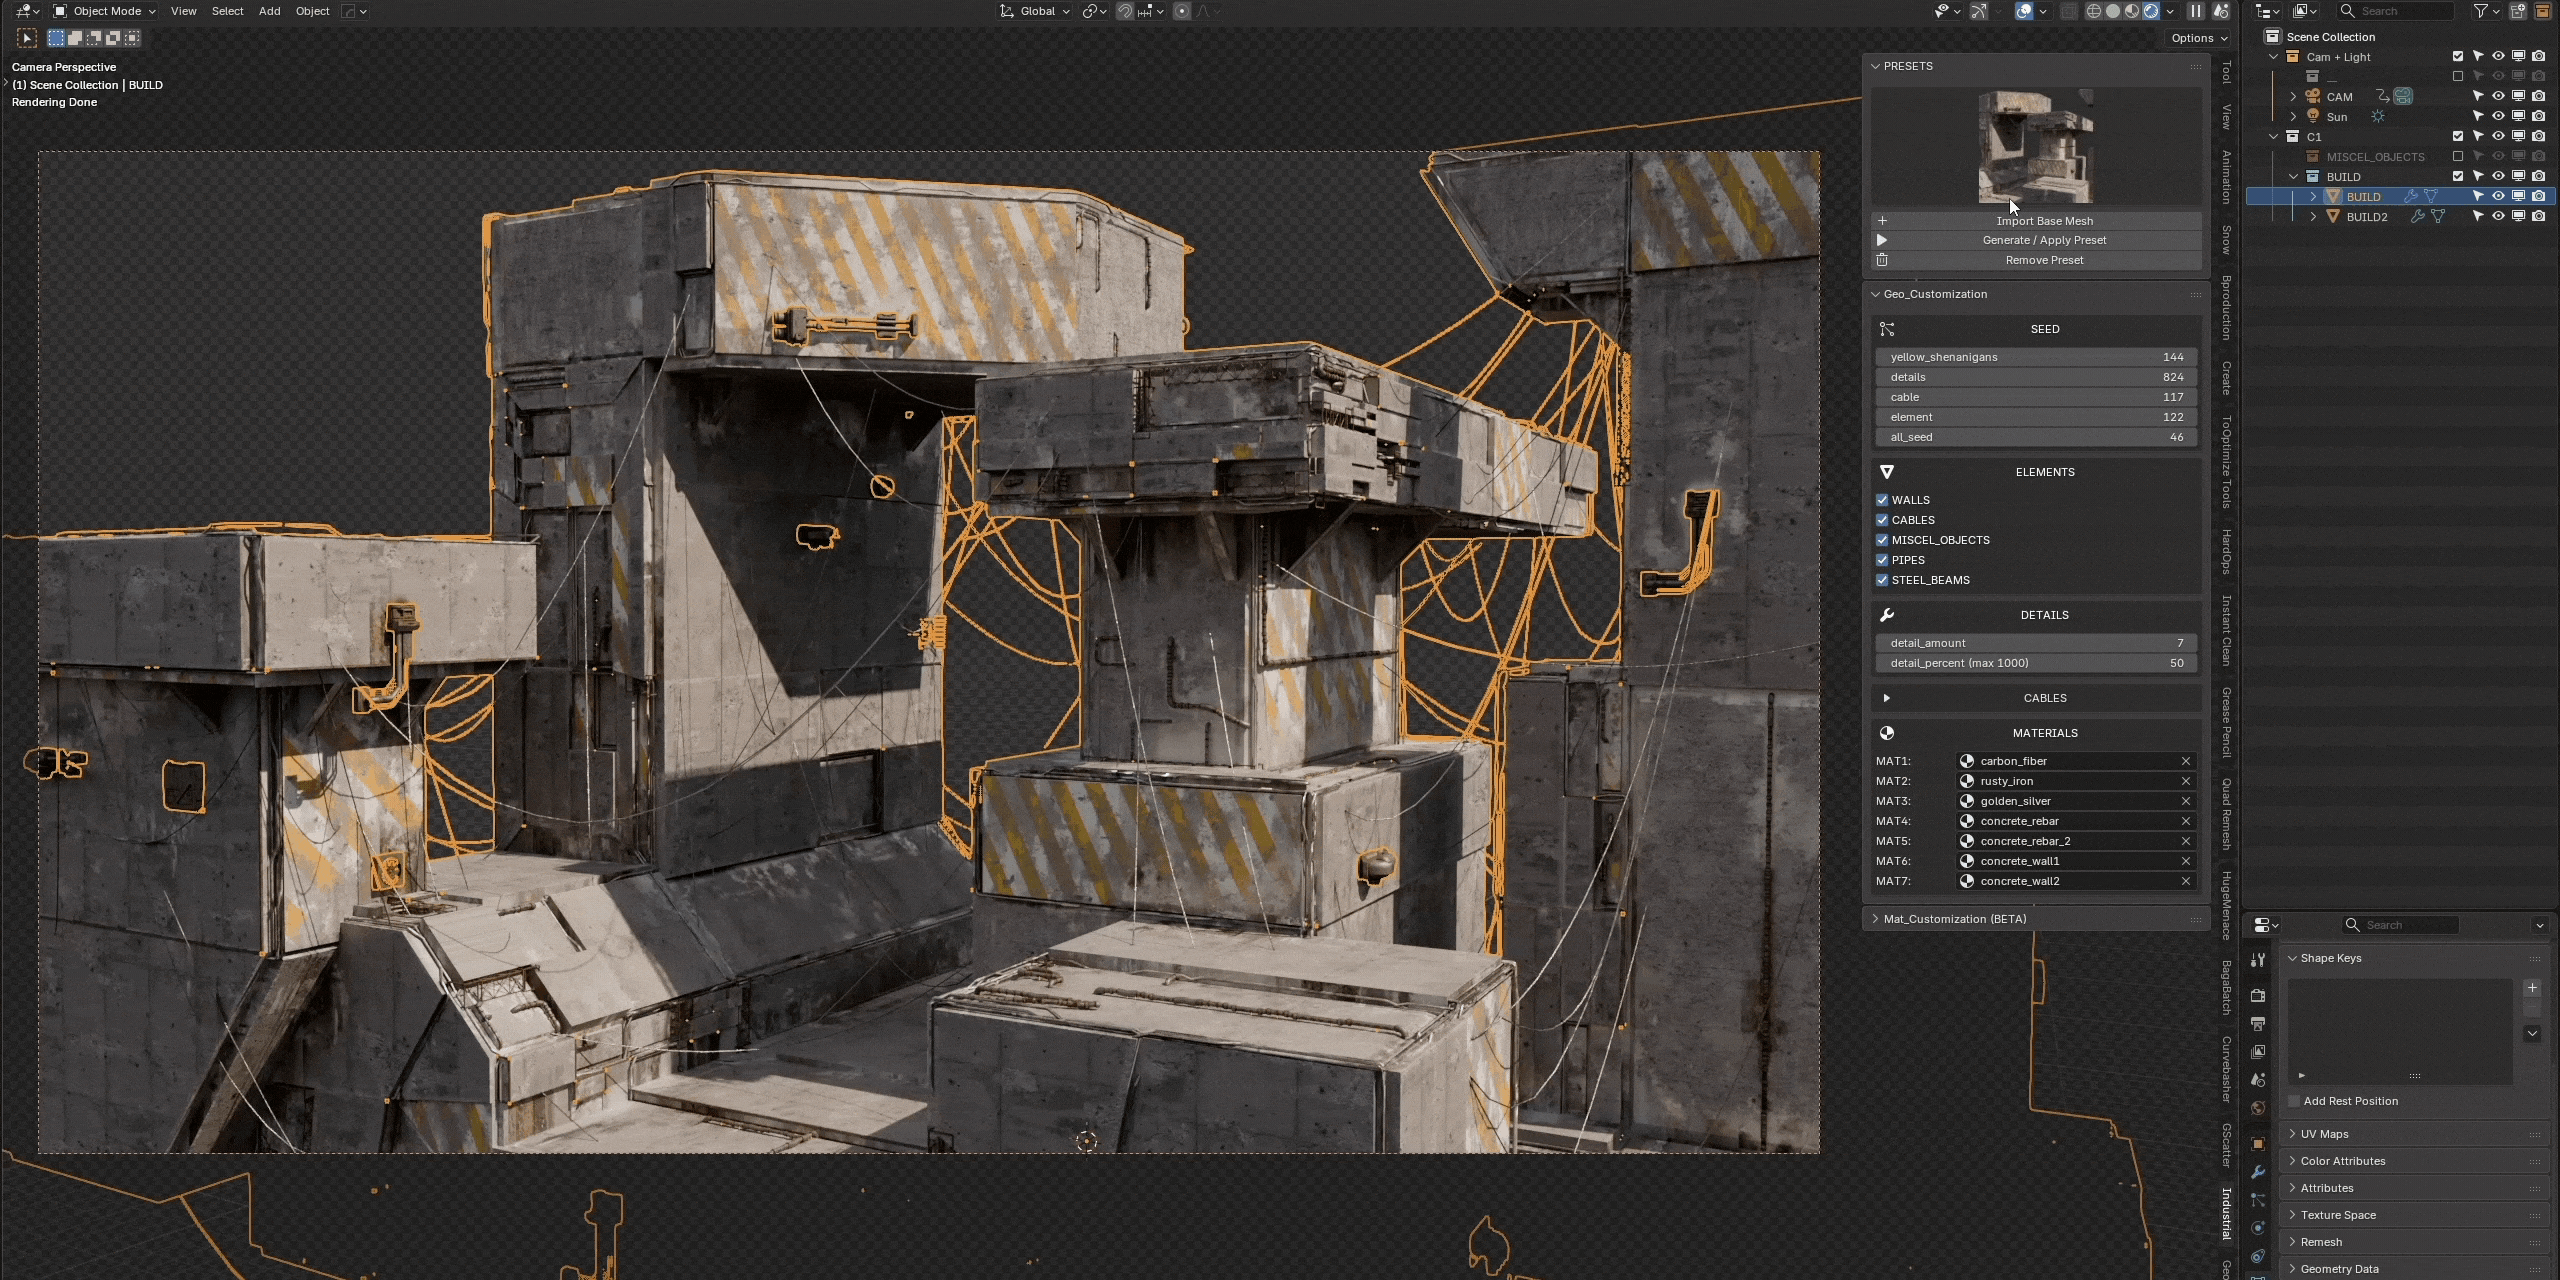The width and height of the screenshot is (2560, 1280).
Task: Enable Add Rest Position checkbox
Action: 2294,1101
